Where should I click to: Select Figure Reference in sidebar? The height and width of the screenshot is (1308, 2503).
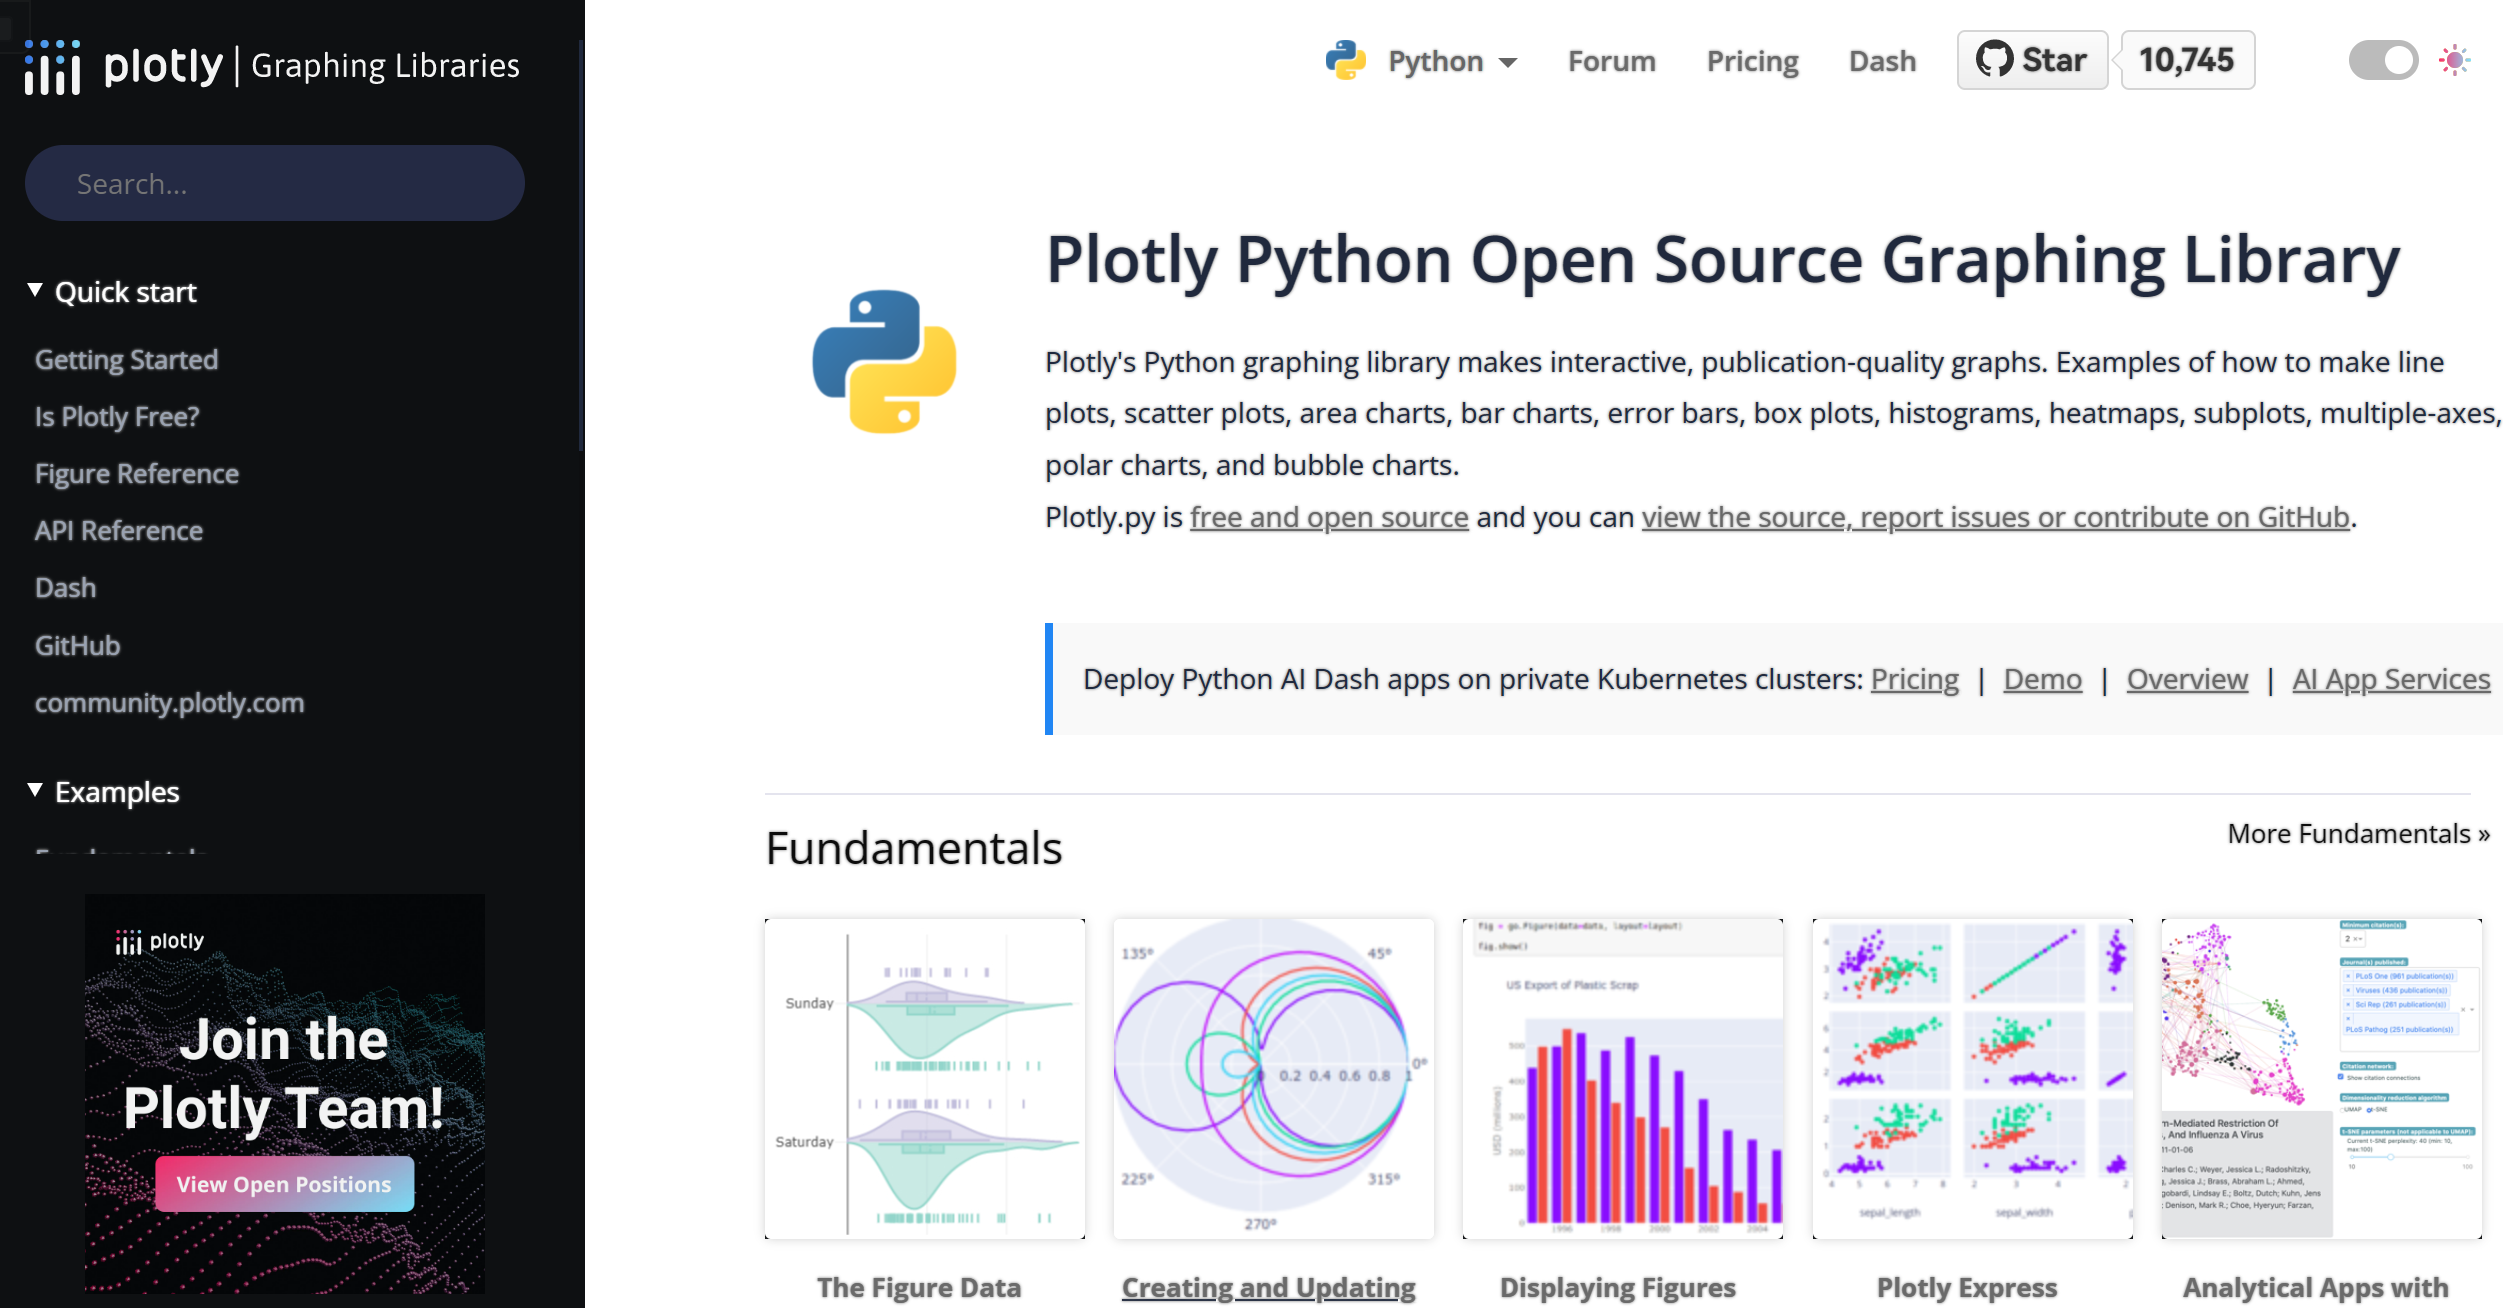[137, 474]
